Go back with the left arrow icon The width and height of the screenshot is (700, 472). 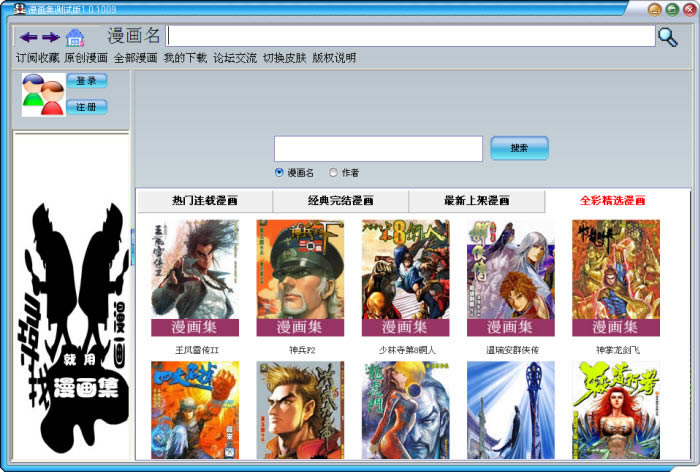pos(28,37)
